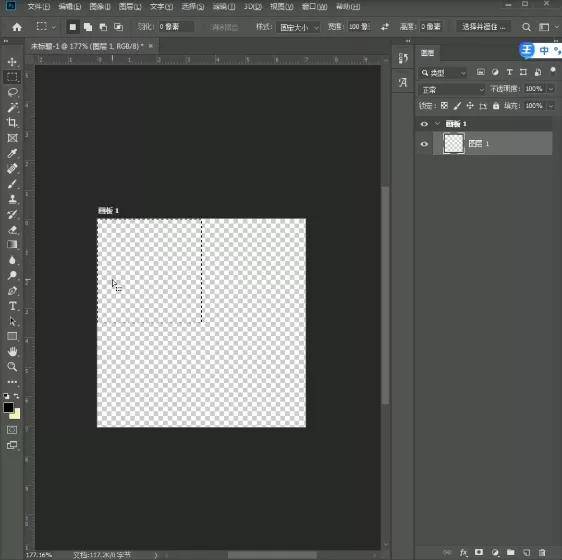The height and width of the screenshot is (560, 562).
Task: Open the Edit Toolbar three-dots menu
Action: [x=12, y=382]
